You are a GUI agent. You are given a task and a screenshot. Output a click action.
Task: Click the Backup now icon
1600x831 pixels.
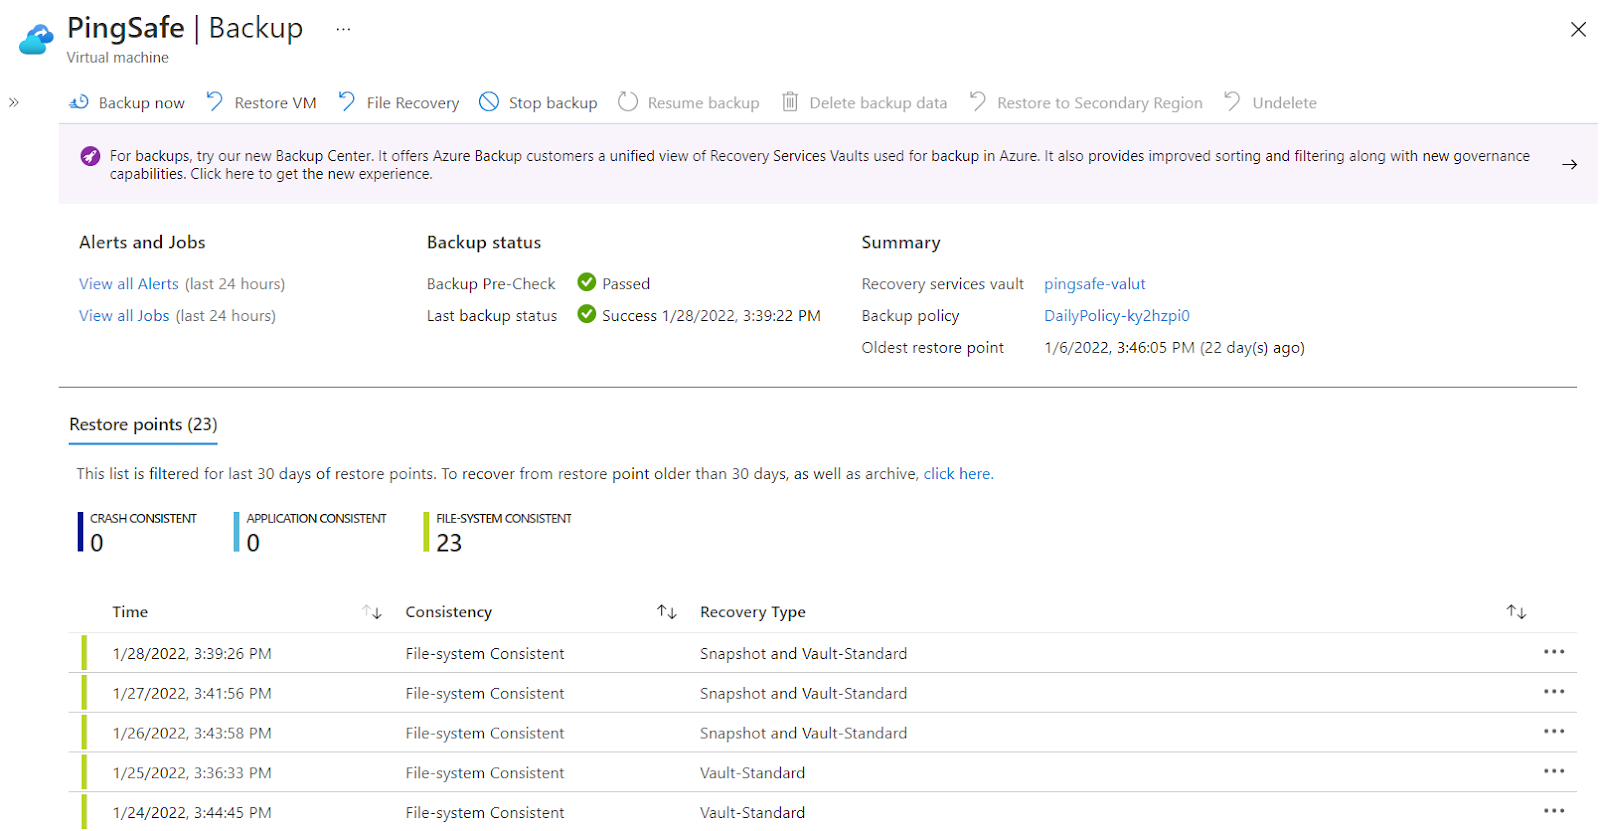[x=79, y=102]
